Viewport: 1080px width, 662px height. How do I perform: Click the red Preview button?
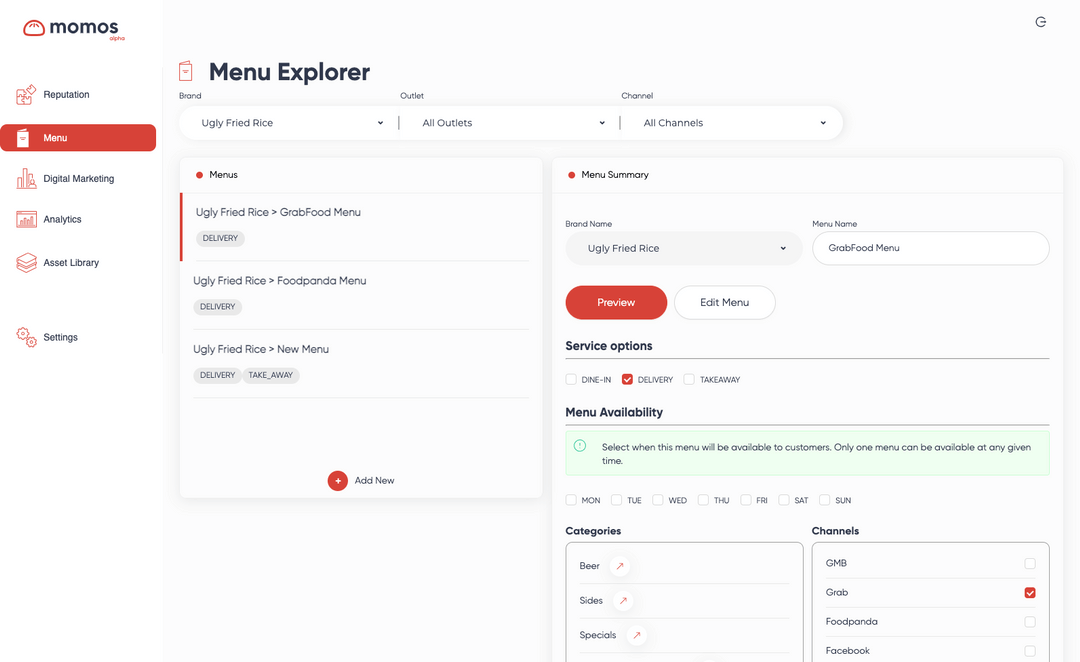pyautogui.click(x=616, y=302)
